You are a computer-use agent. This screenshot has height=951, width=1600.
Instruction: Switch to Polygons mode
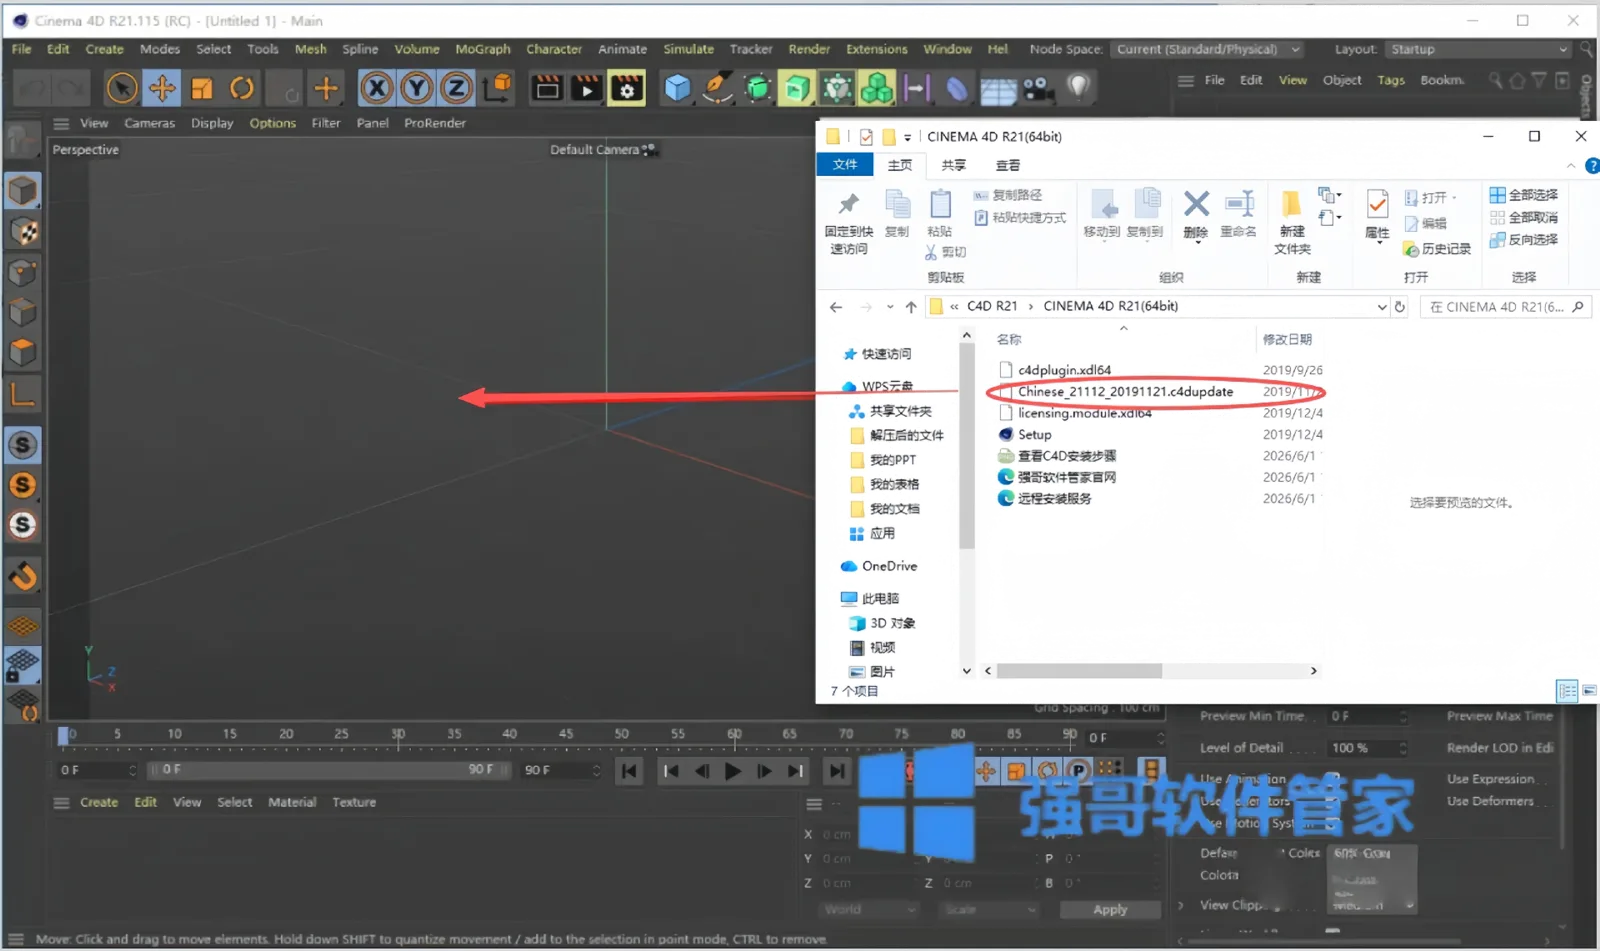click(23, 353)
